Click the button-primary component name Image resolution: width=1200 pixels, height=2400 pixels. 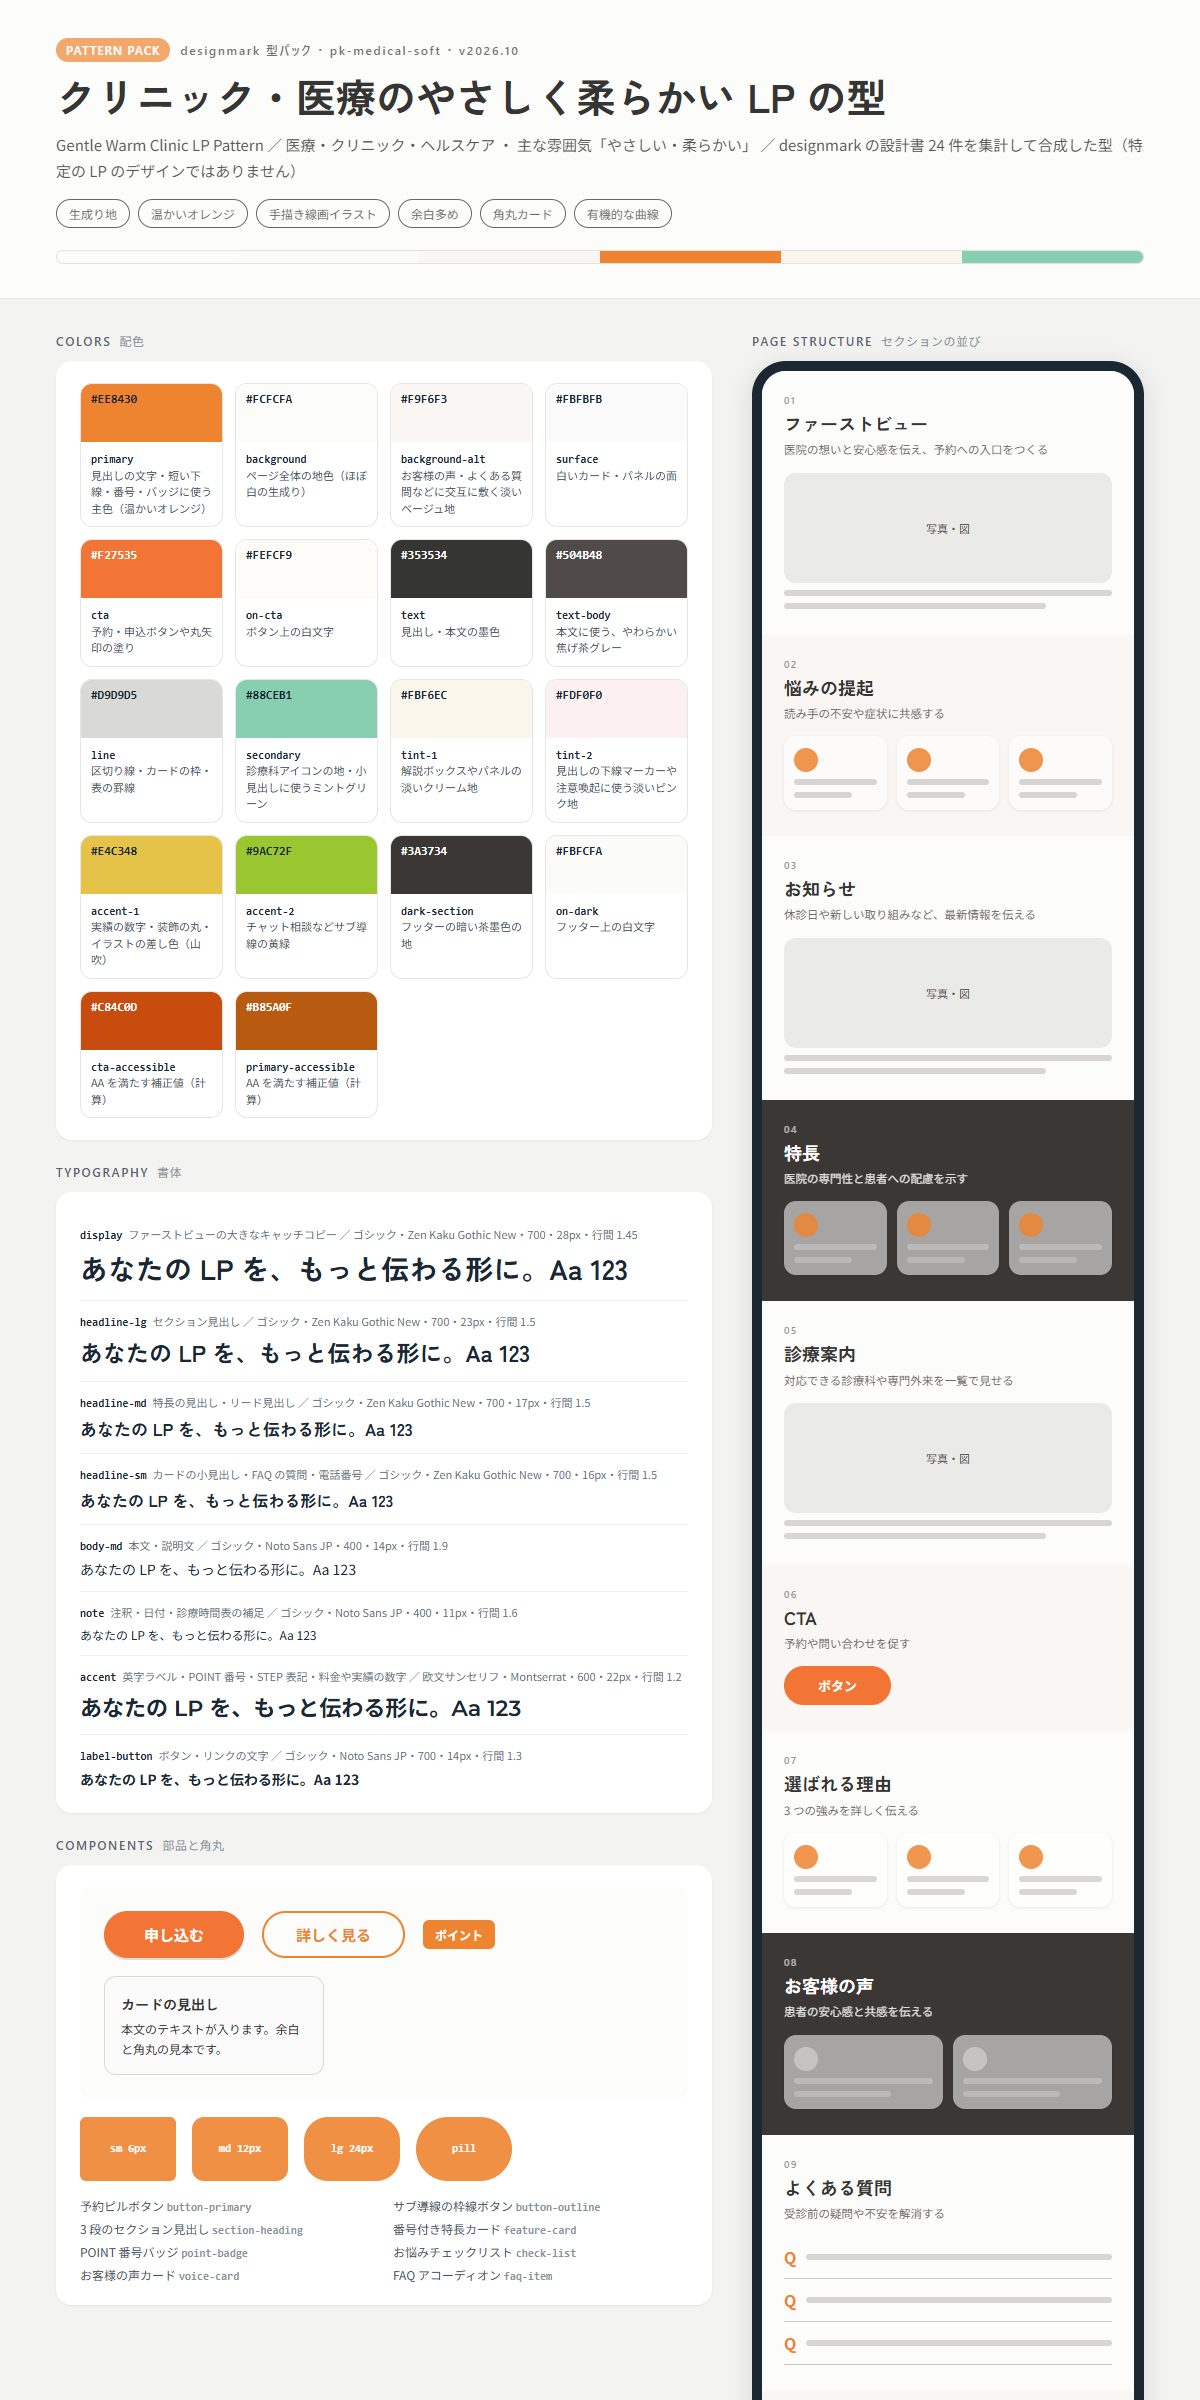pos(209,2207)
